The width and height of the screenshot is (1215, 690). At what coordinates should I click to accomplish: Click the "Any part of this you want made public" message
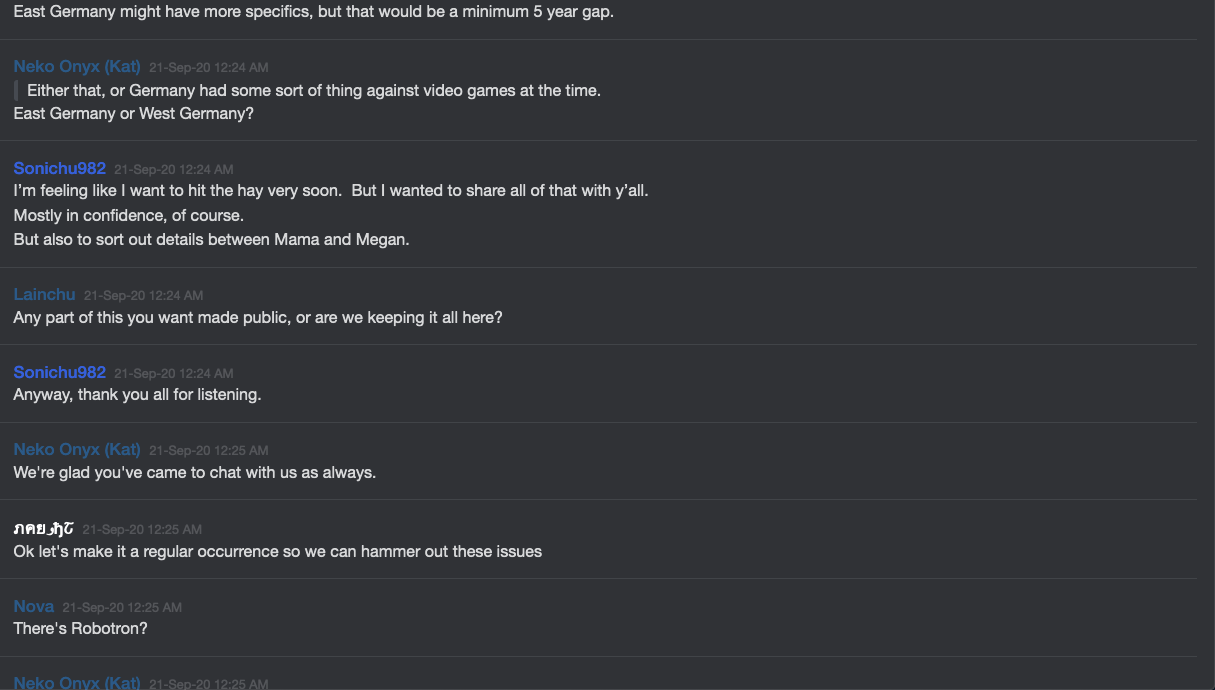[257, 318]
